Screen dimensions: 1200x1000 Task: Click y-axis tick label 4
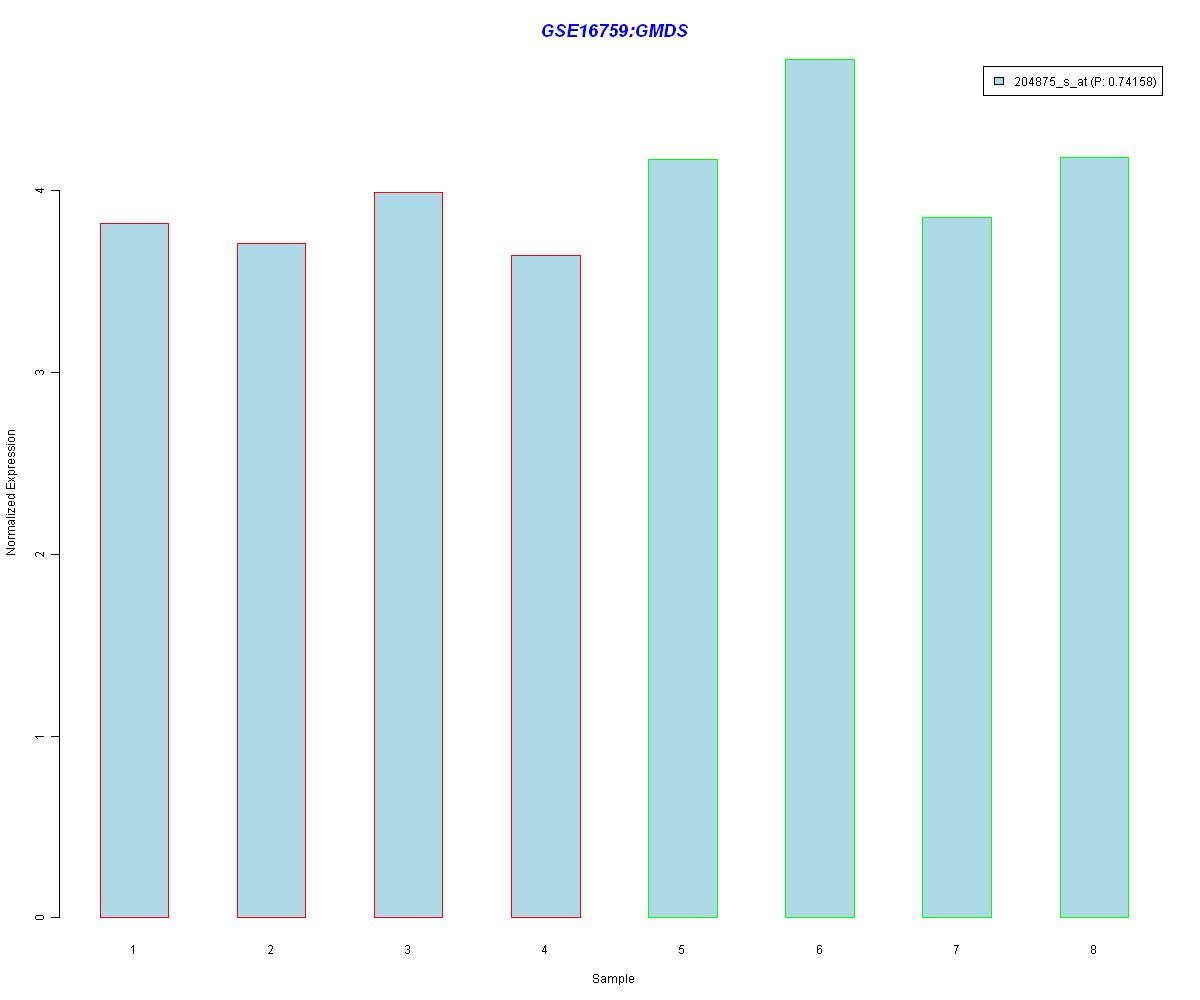(x=39, y=190)
